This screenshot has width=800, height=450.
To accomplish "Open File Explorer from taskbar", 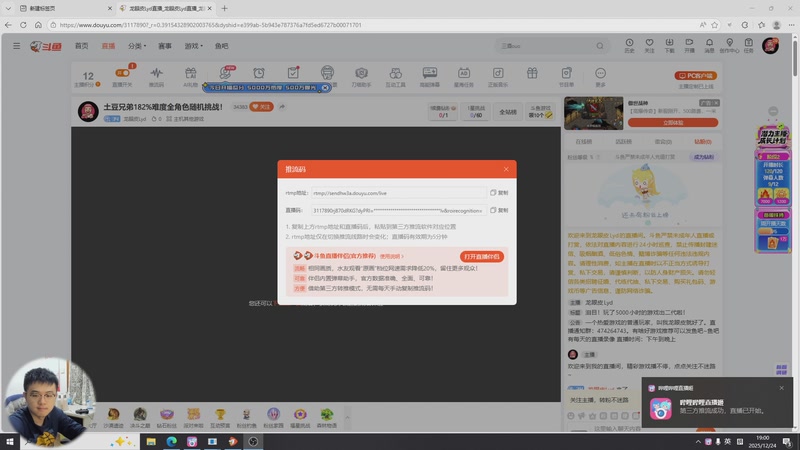I will (151, 441).
